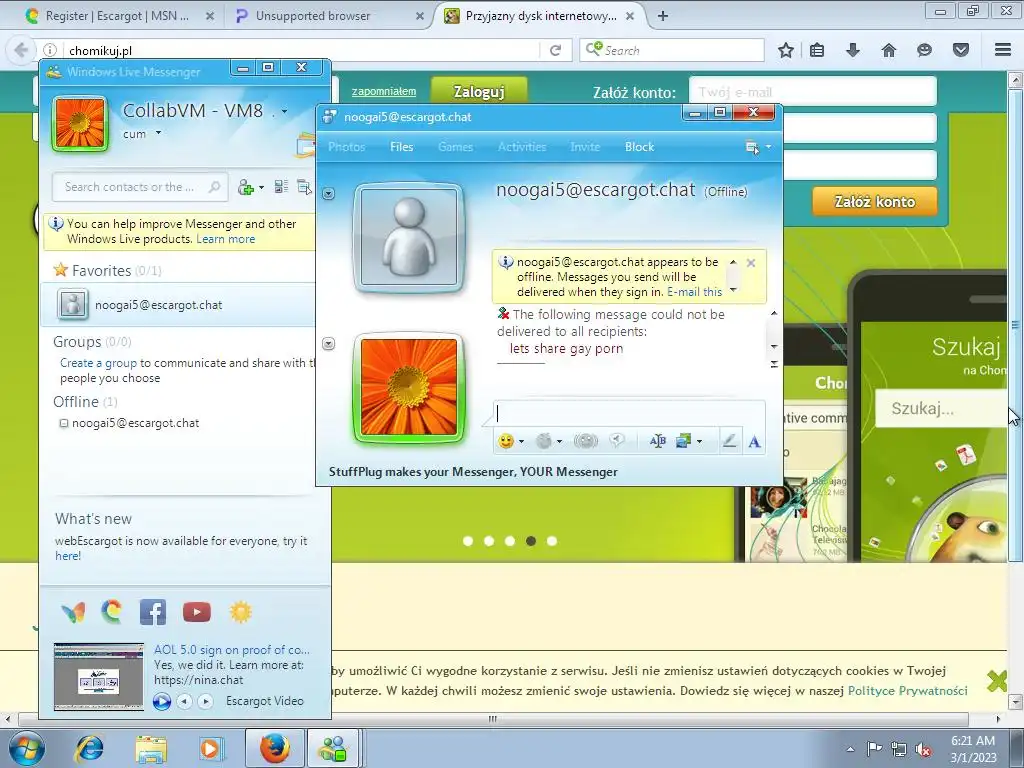
Task: Dismiss the offline notice in chat
Action: point(751,263)
